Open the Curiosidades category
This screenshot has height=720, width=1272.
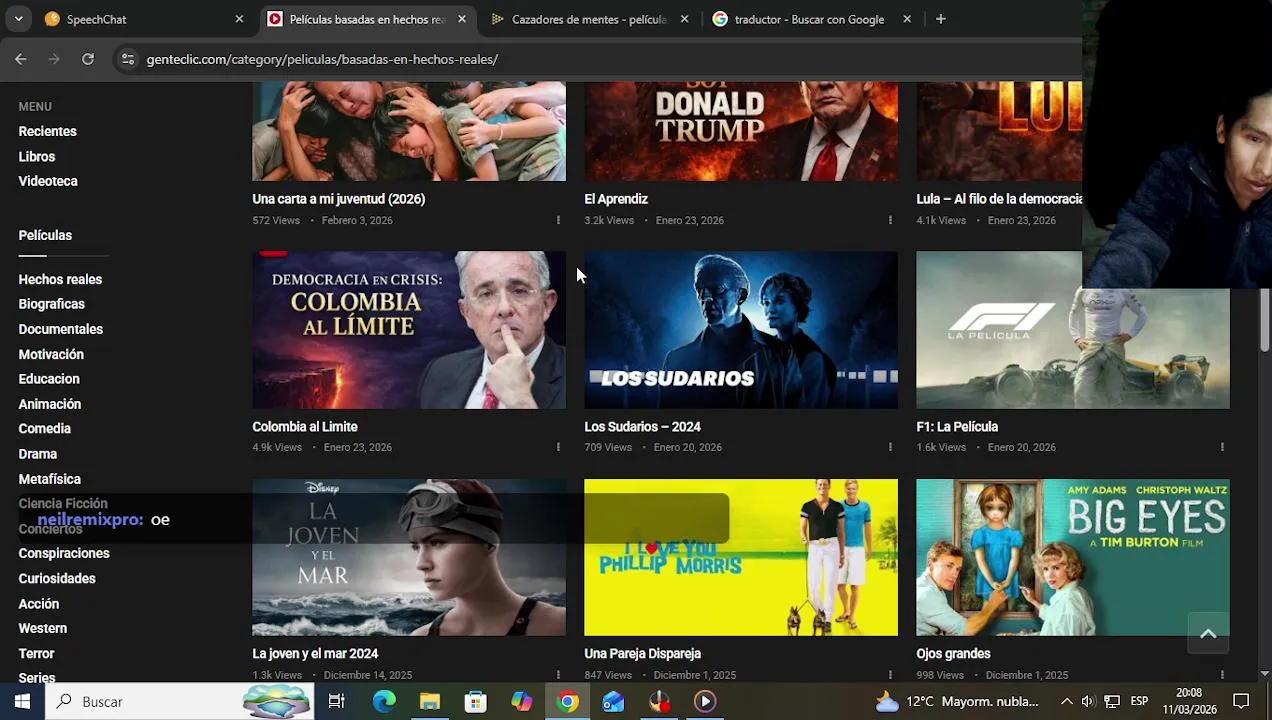coord(57,578)
